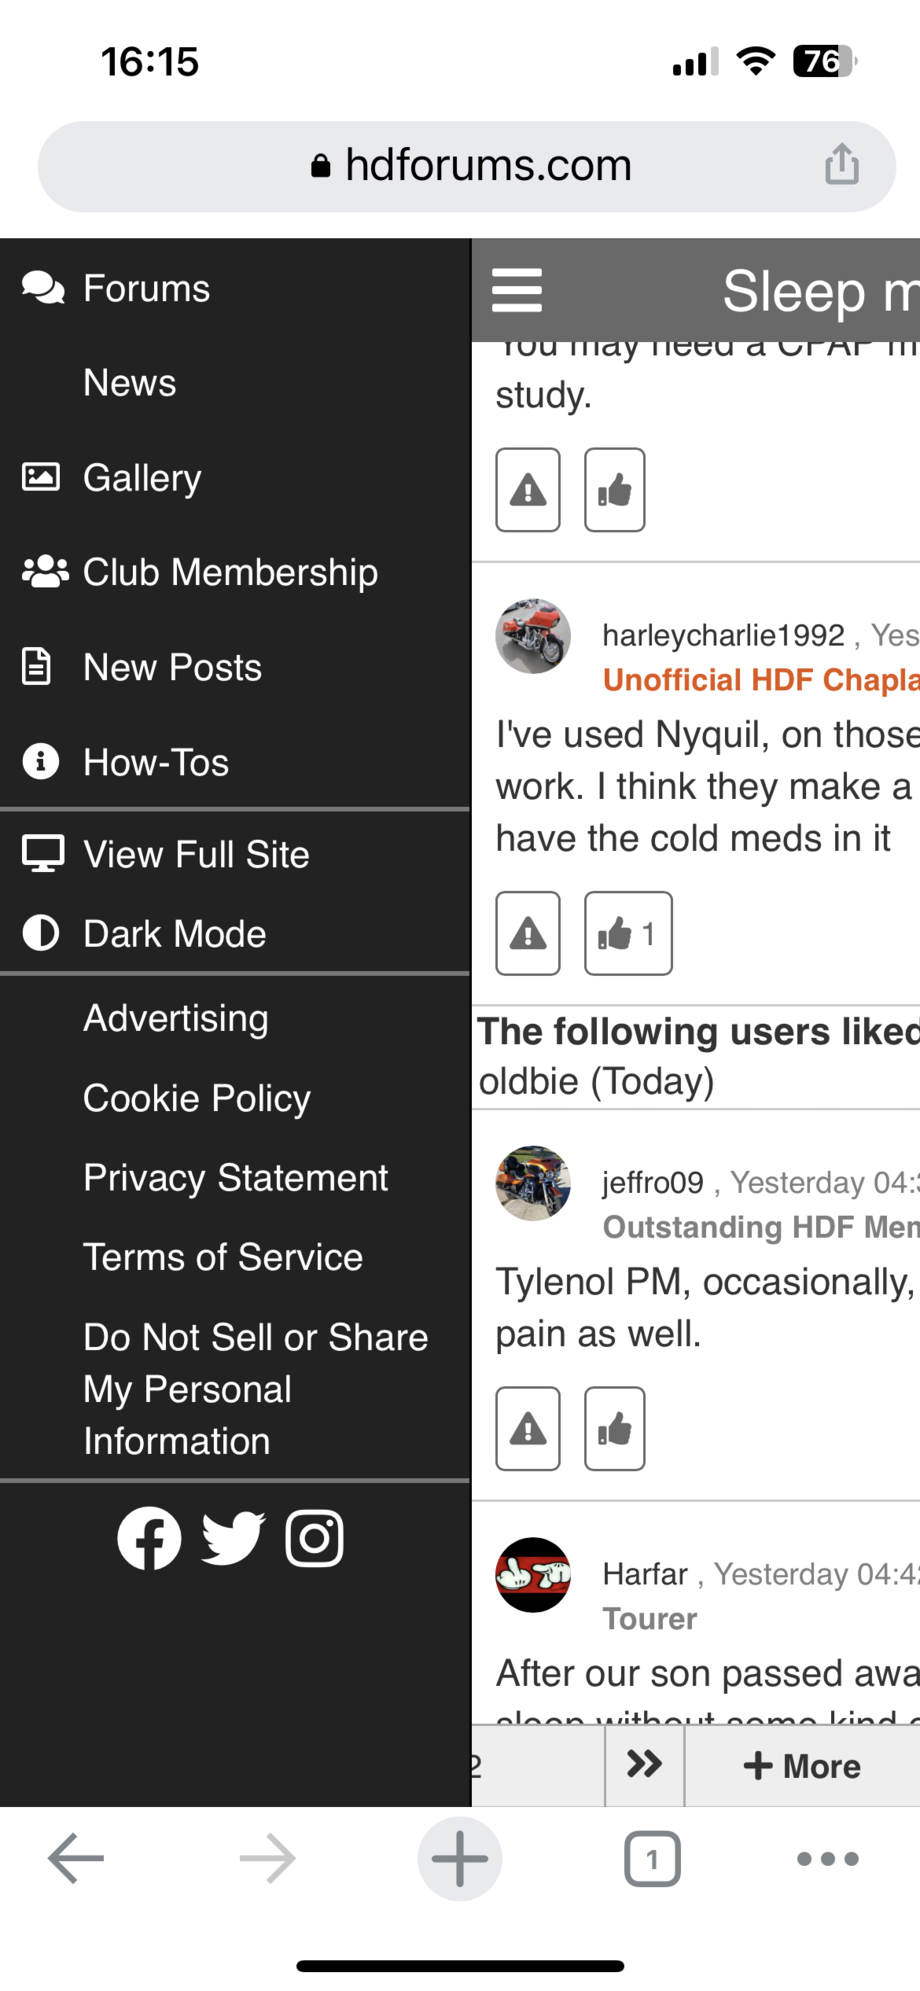Tap the Facebook icon in sidebar
The width and height of the screenshot is (920, 1991).
[x=149, y=1538]
